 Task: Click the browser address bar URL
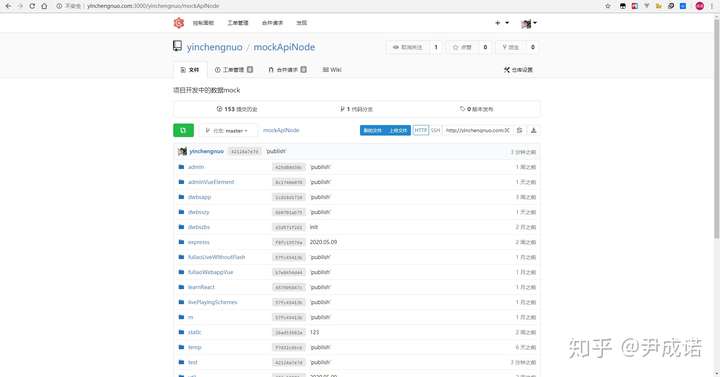coord(153,6)
